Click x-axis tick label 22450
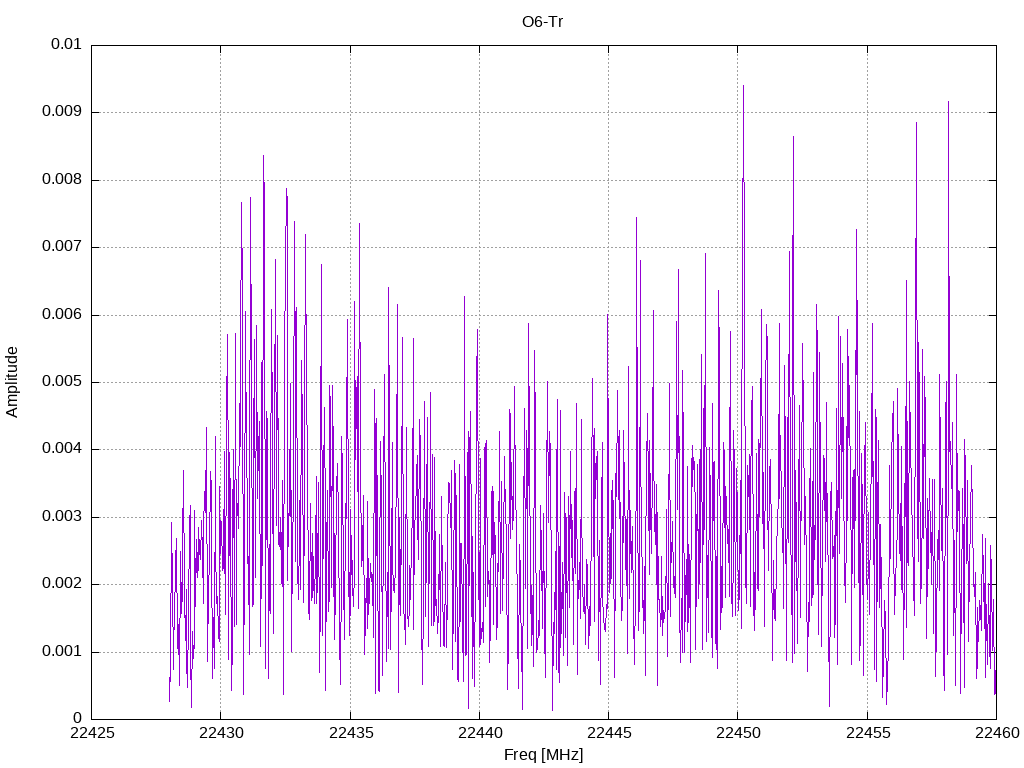Image resolution: width=1024 pixels, height=768 pixels. coord(739,733)
